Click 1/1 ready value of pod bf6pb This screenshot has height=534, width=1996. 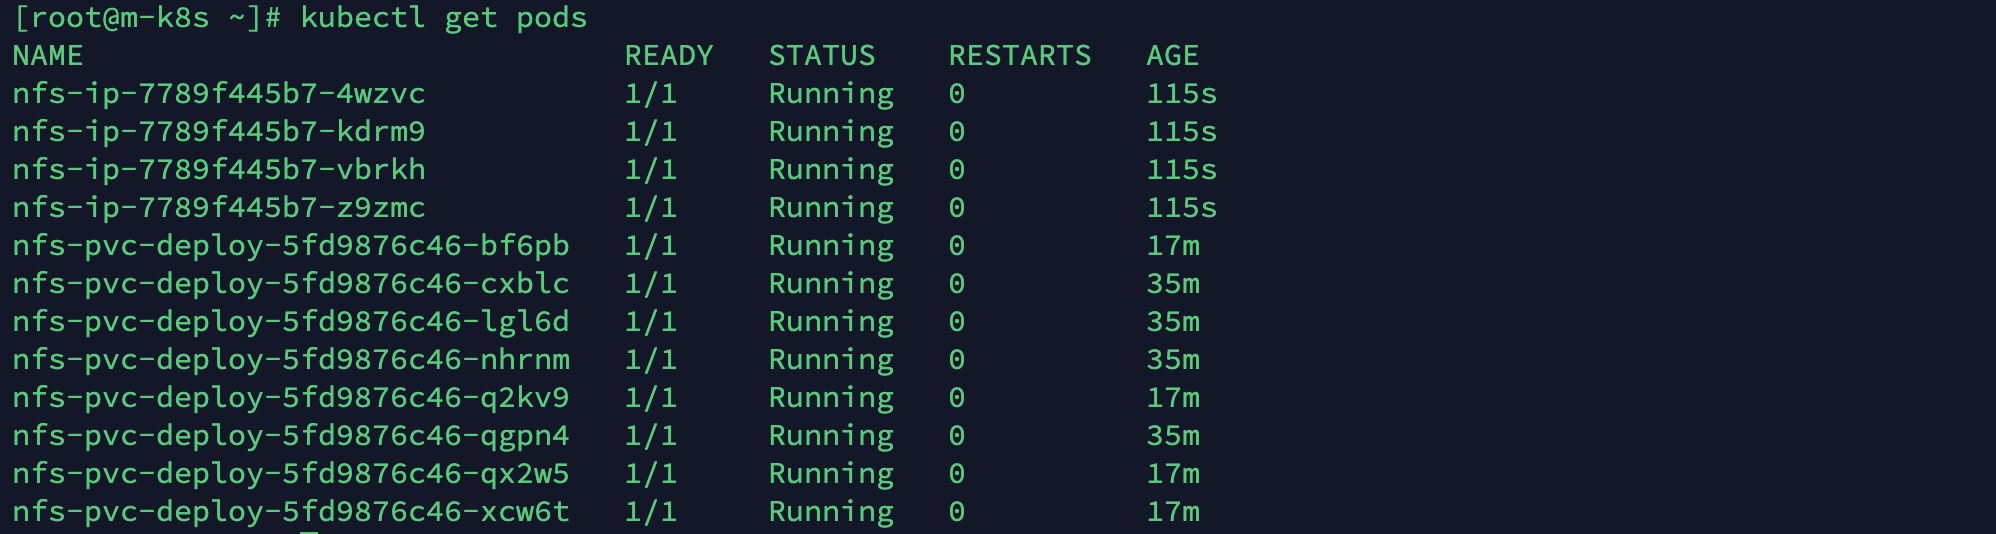(x=651, y=246)
